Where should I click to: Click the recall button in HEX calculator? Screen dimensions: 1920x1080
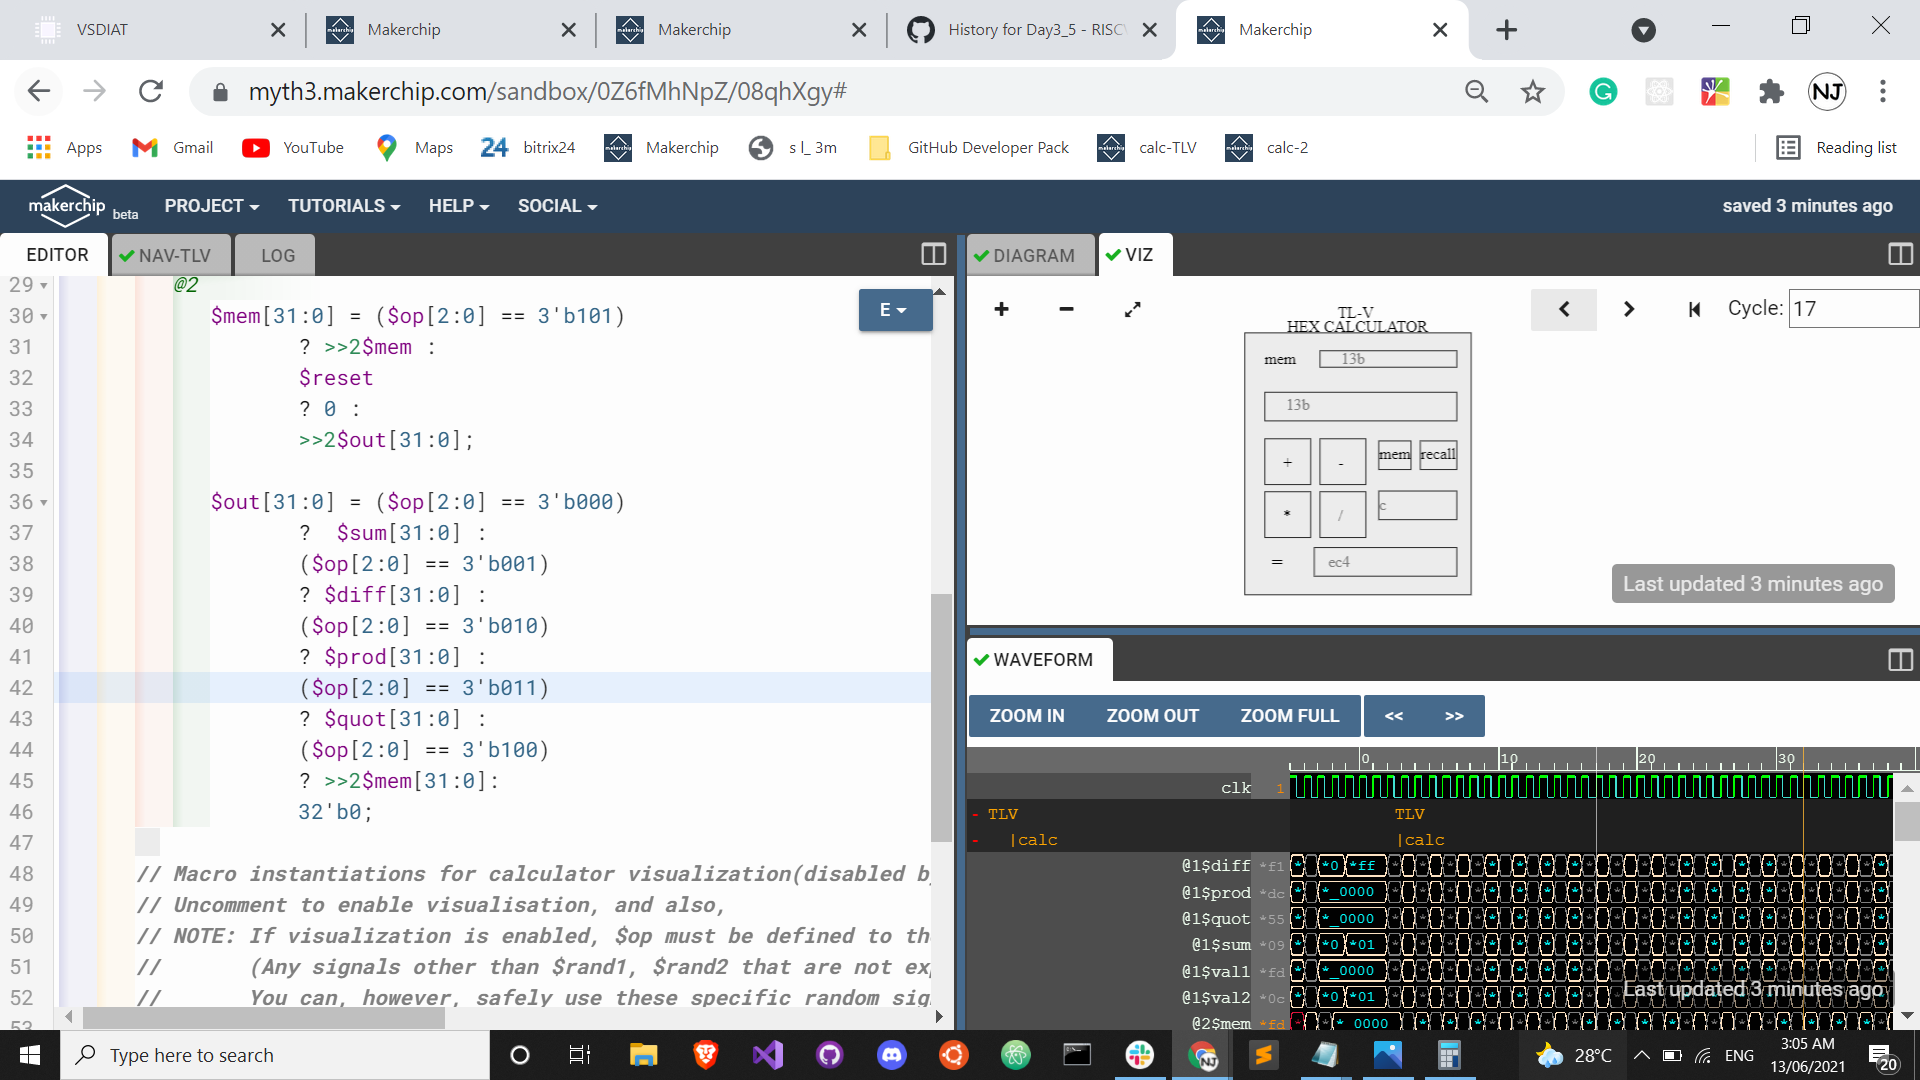coord(1439,454)
